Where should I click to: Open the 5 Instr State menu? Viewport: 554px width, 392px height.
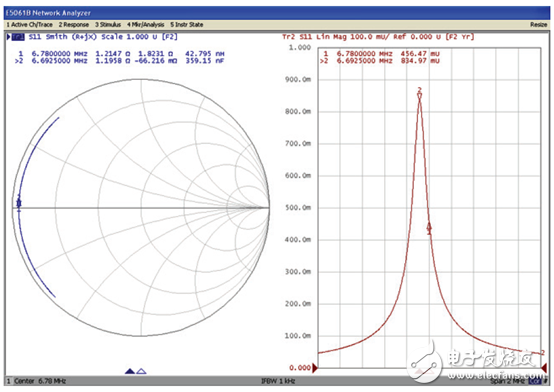pos(187,24)
